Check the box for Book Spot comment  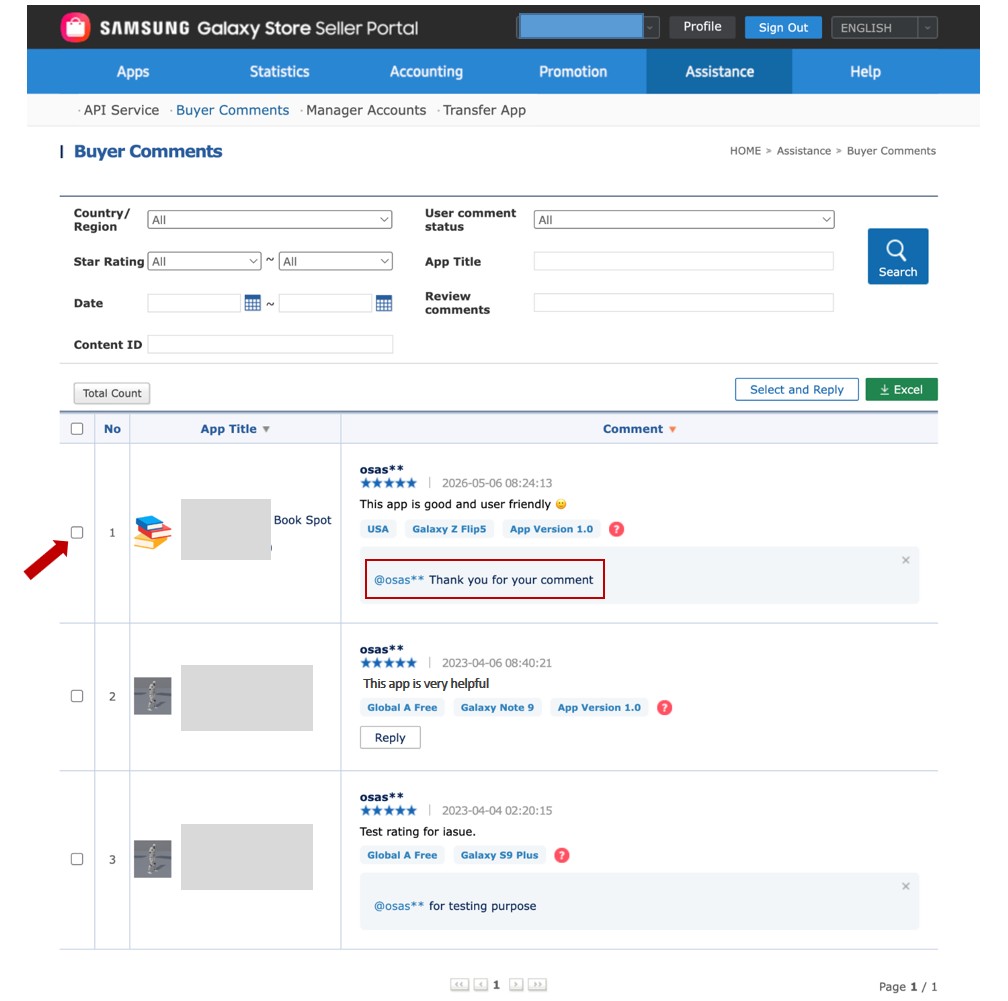[77, 532]
